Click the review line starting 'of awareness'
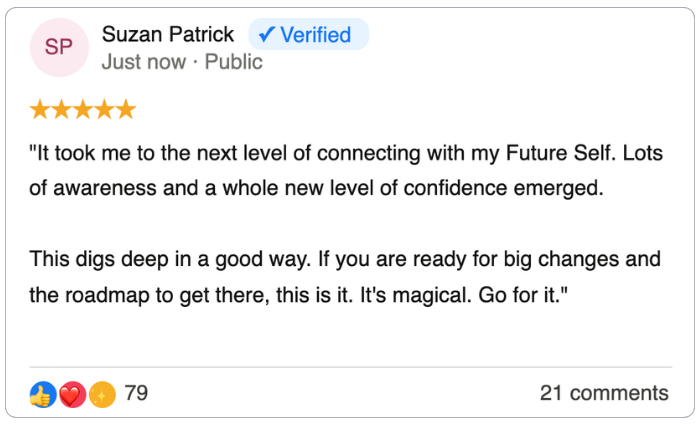The height and width of the screenshot is (425, 700). 318,188
